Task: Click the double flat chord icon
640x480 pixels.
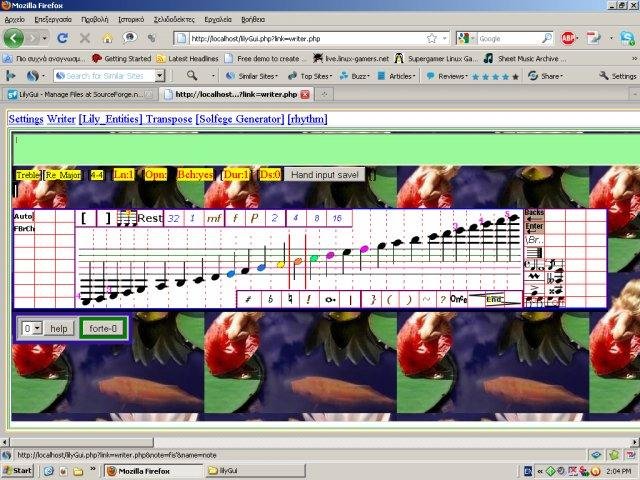Action: 555,278
